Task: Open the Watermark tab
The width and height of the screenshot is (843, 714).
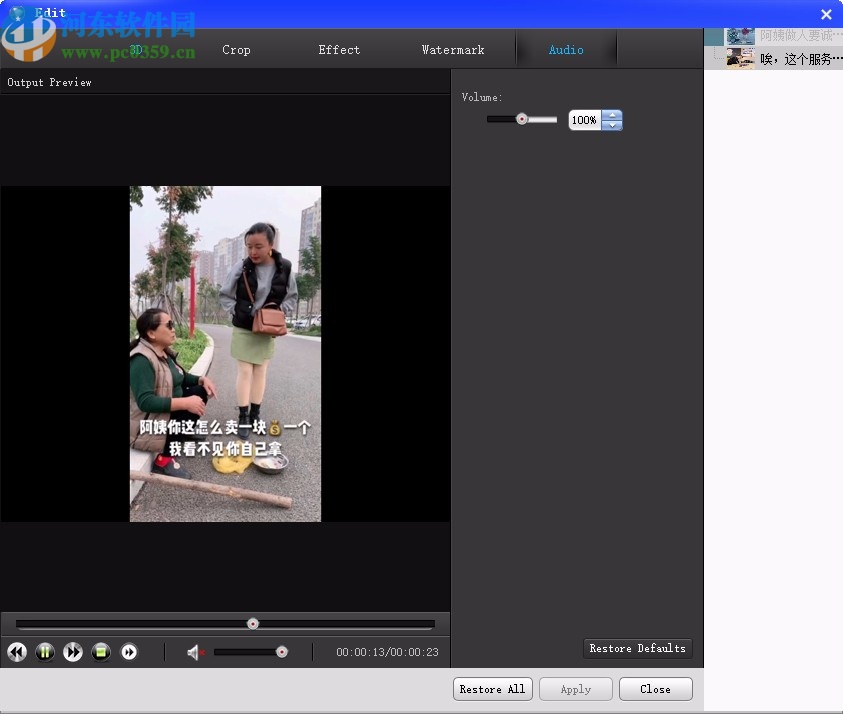Action: point(453,49)
